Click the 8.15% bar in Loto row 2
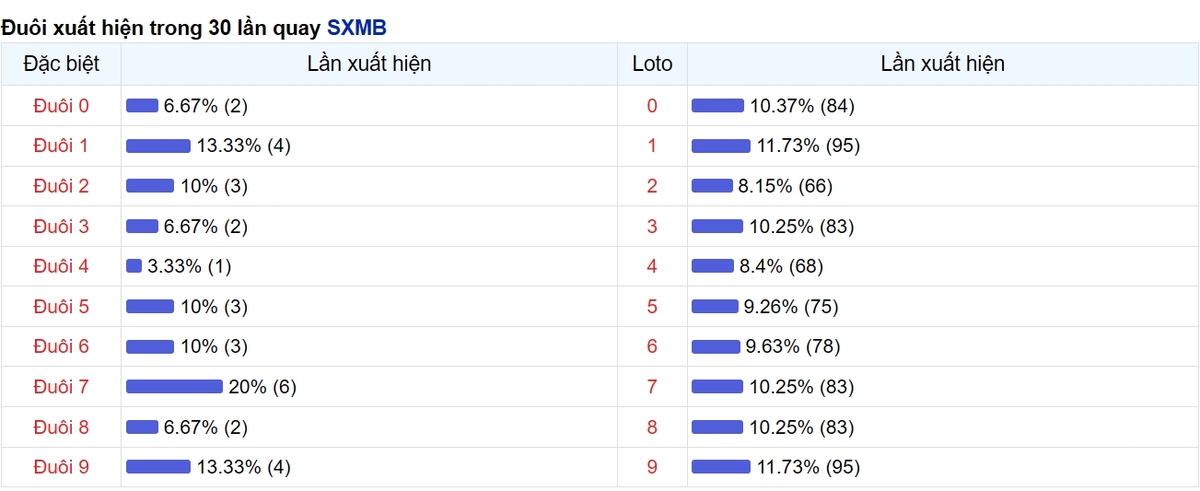This screenshot has height=491, width=1200. pos(712,186)
